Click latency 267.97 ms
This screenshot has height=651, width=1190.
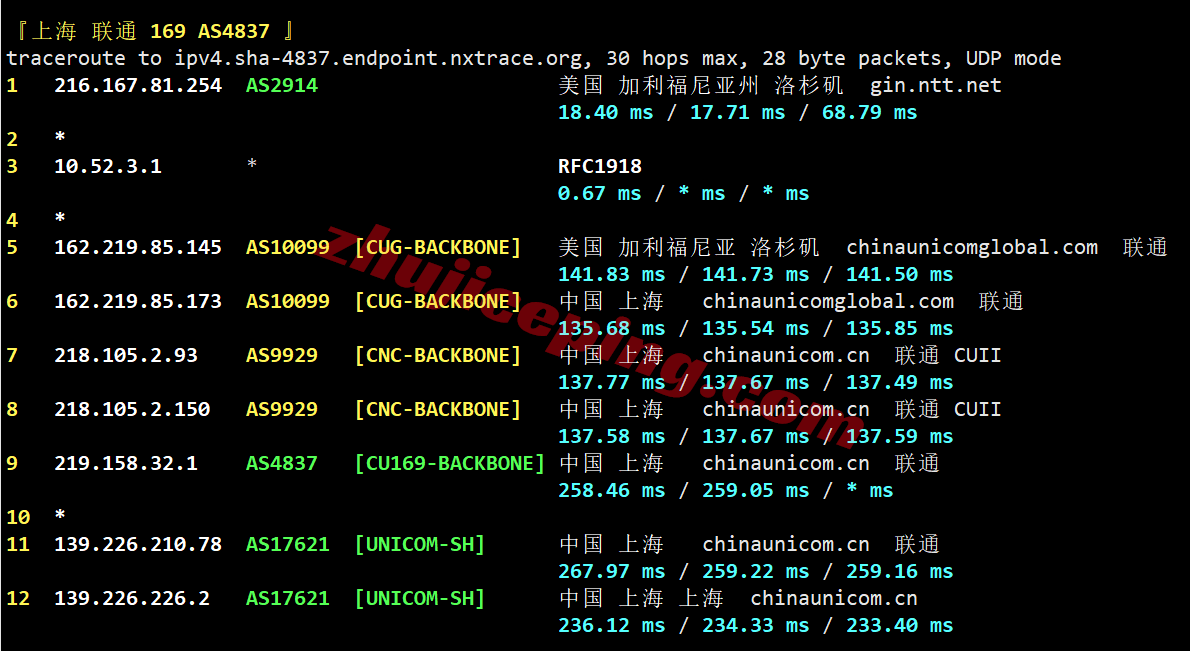pyautogui.click(x=612, y=571)
